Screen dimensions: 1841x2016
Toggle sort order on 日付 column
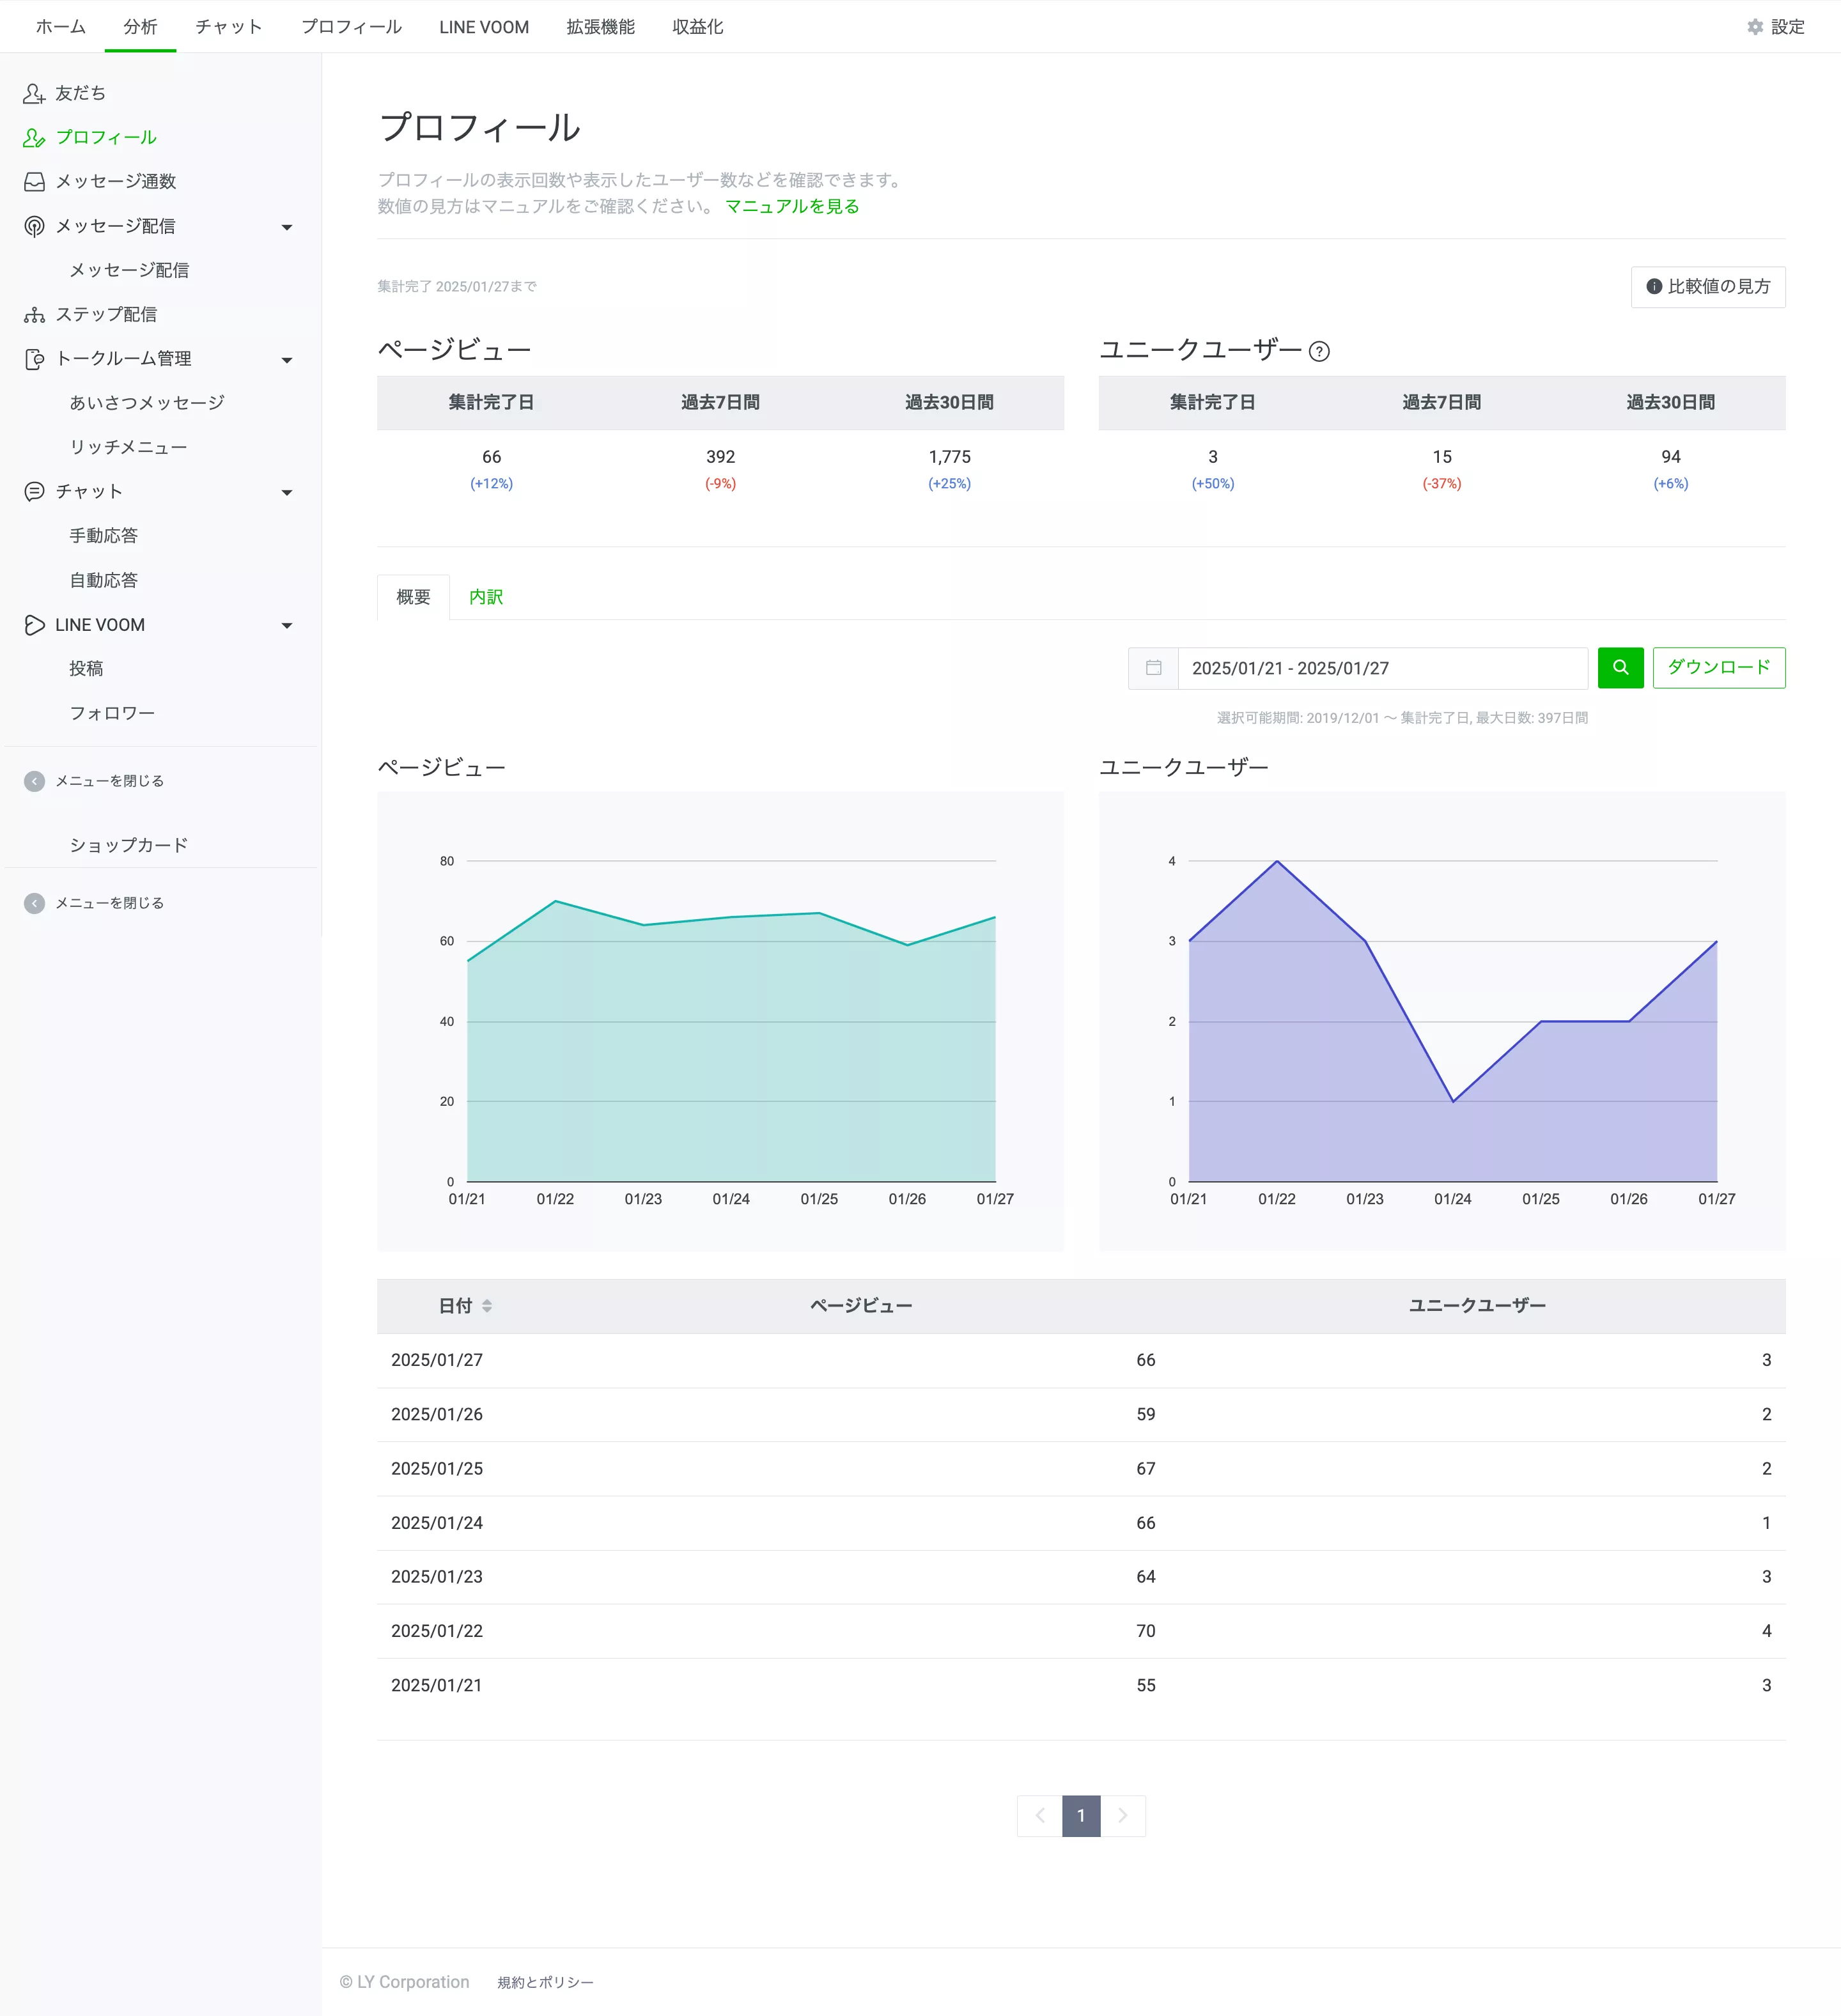[x=487, y=1306]
